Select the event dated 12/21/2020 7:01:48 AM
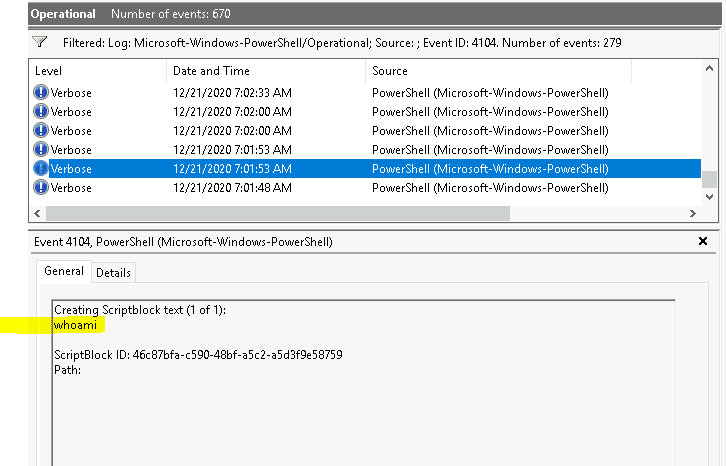 [366, 188]
